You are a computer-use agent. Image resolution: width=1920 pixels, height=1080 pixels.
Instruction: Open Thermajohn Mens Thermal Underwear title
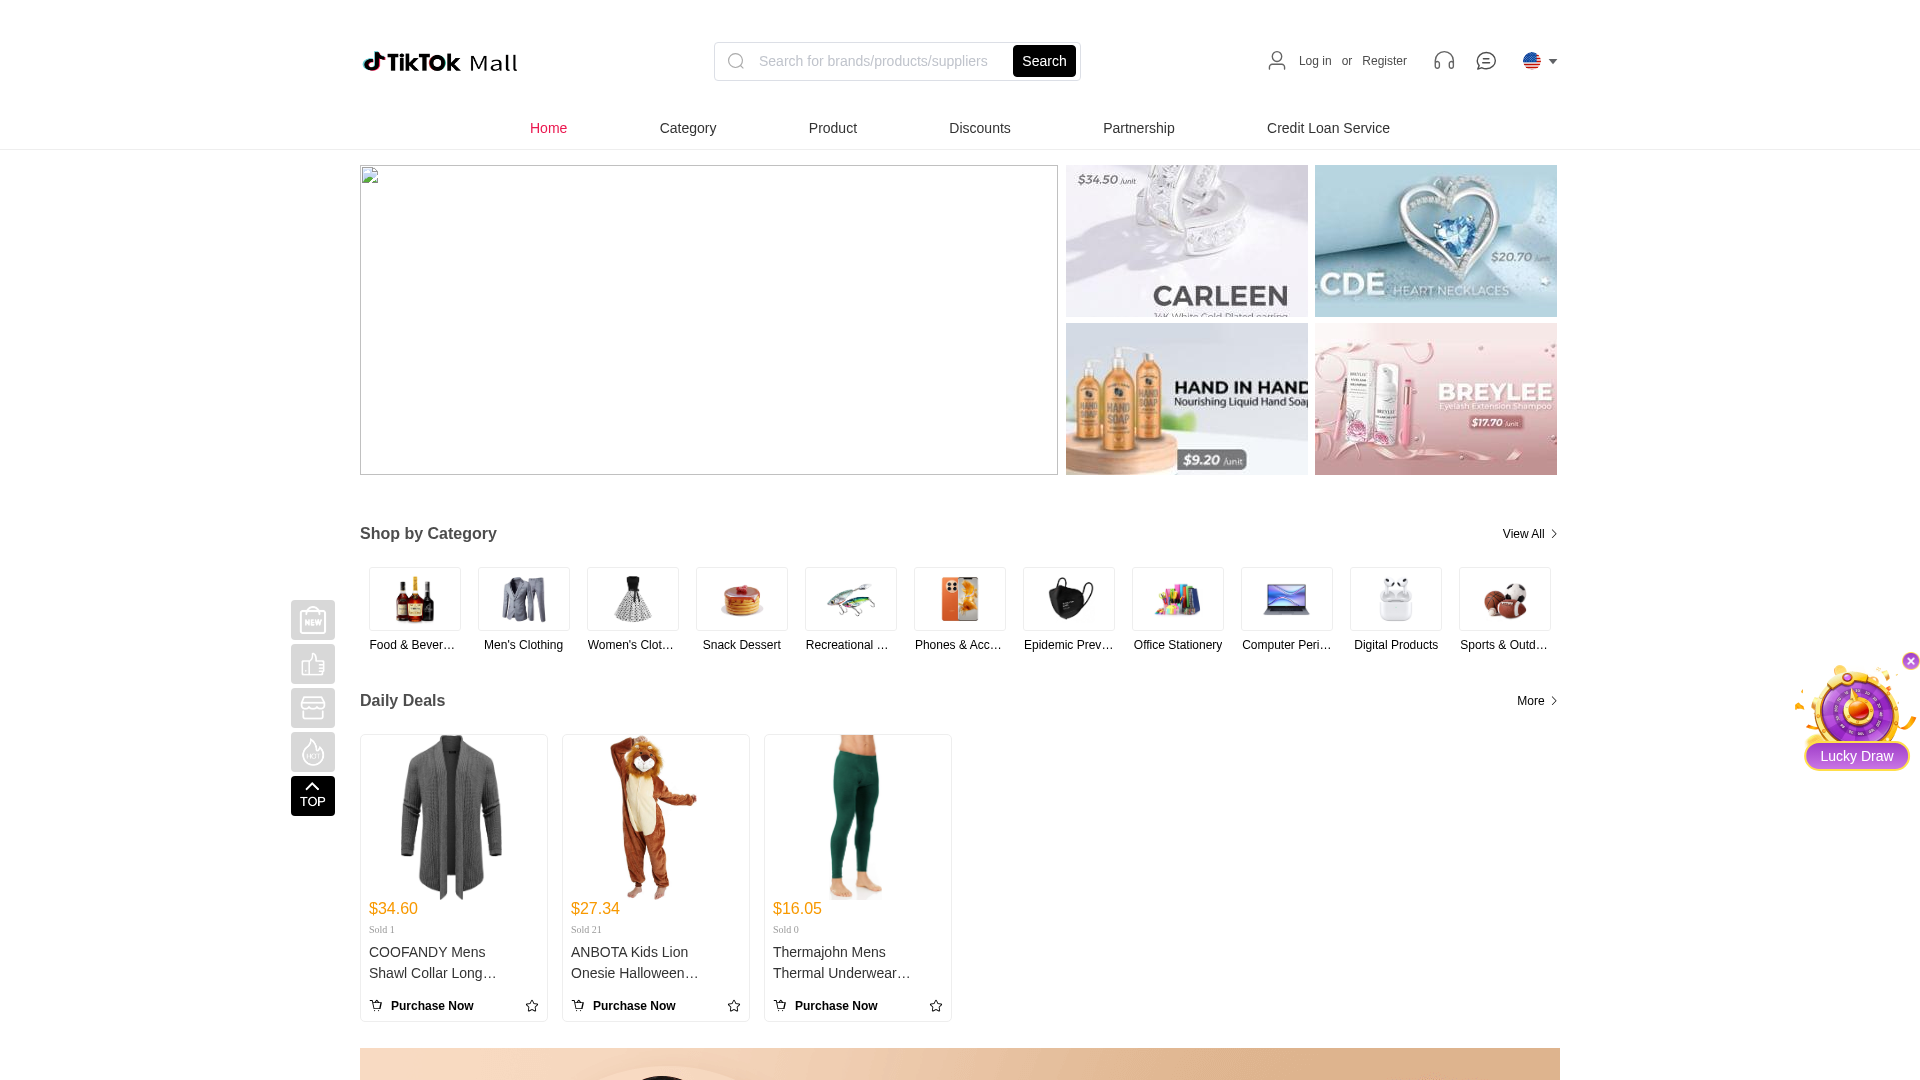point(842,962)
